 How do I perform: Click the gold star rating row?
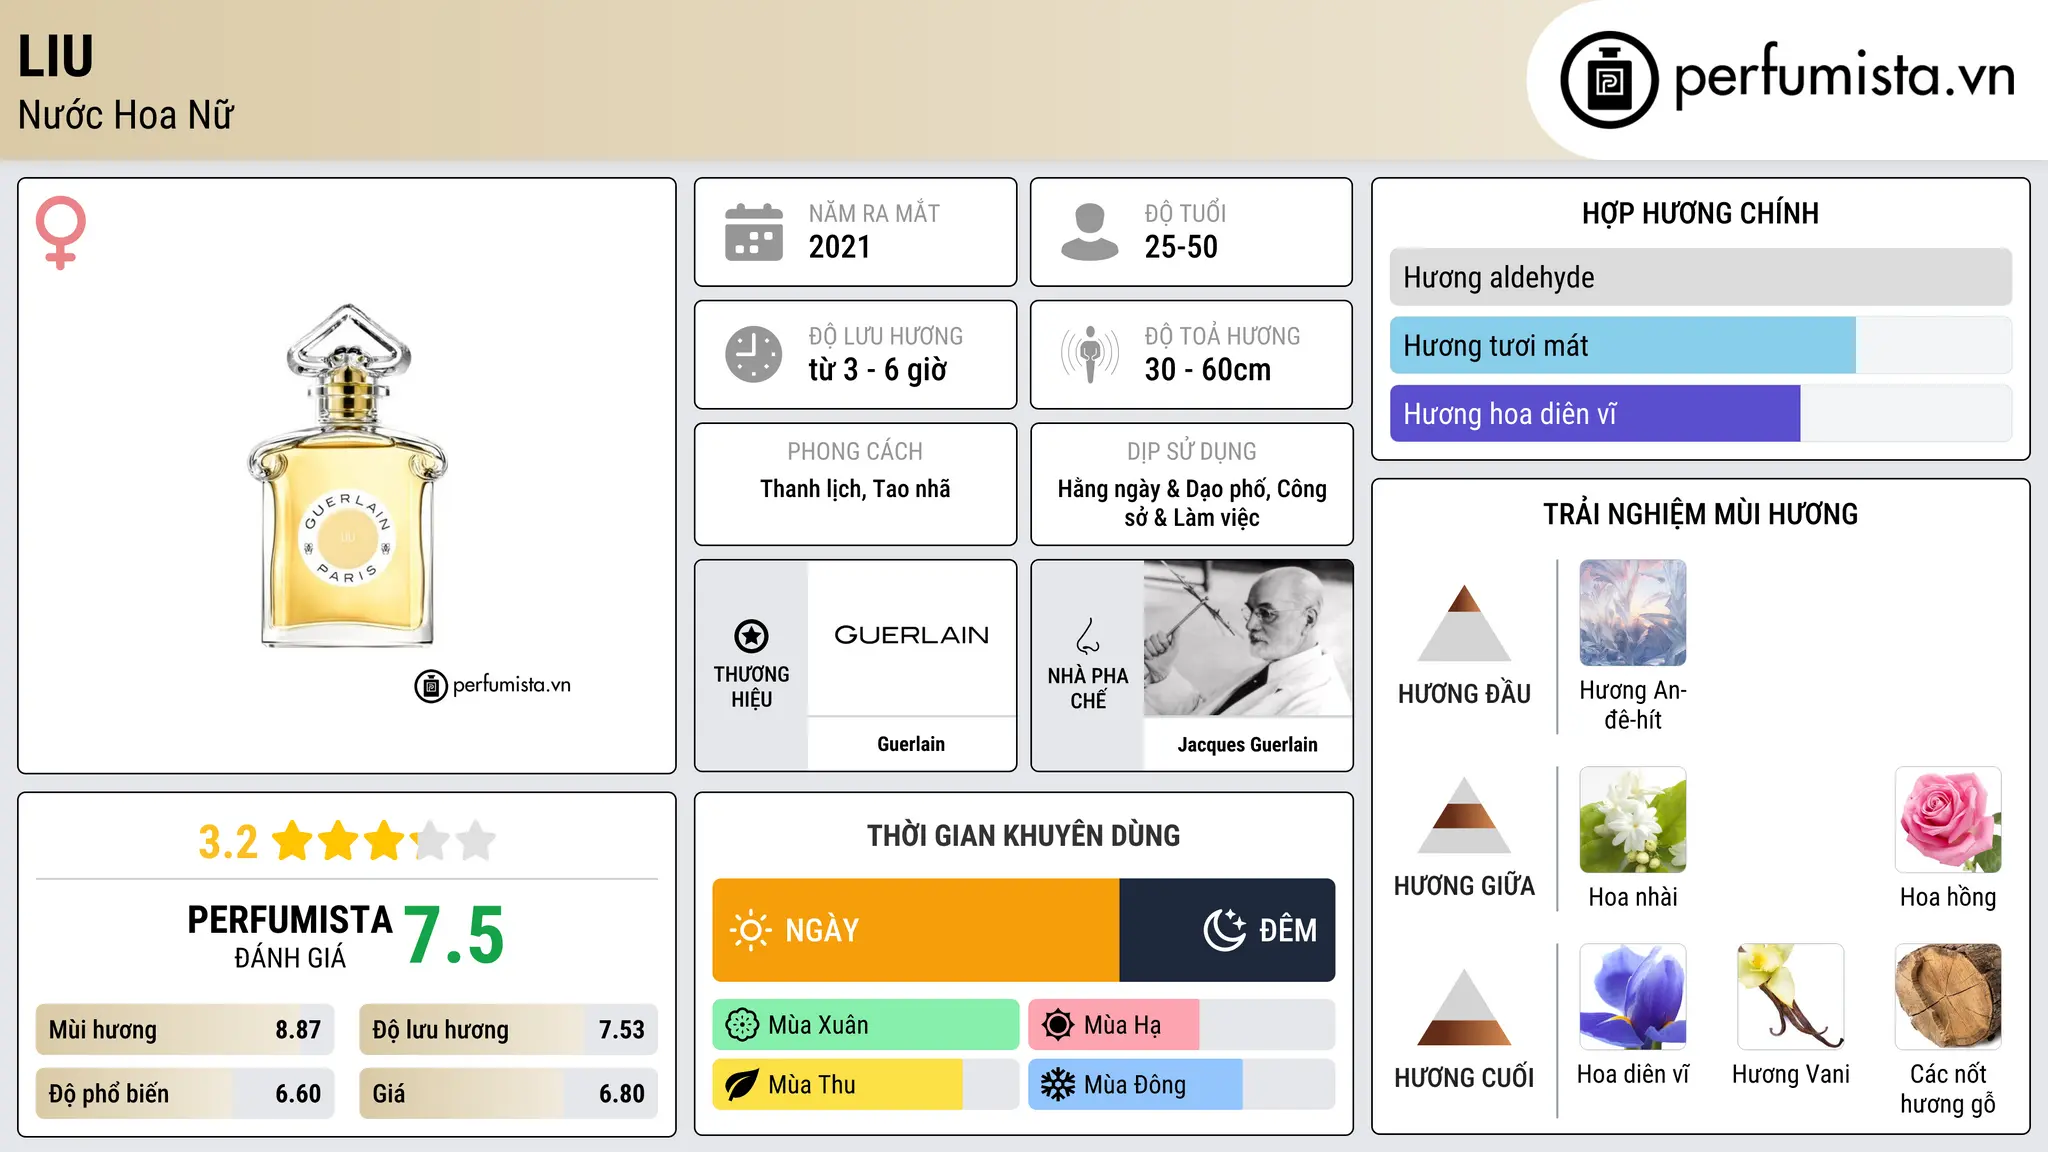(384, 841)
